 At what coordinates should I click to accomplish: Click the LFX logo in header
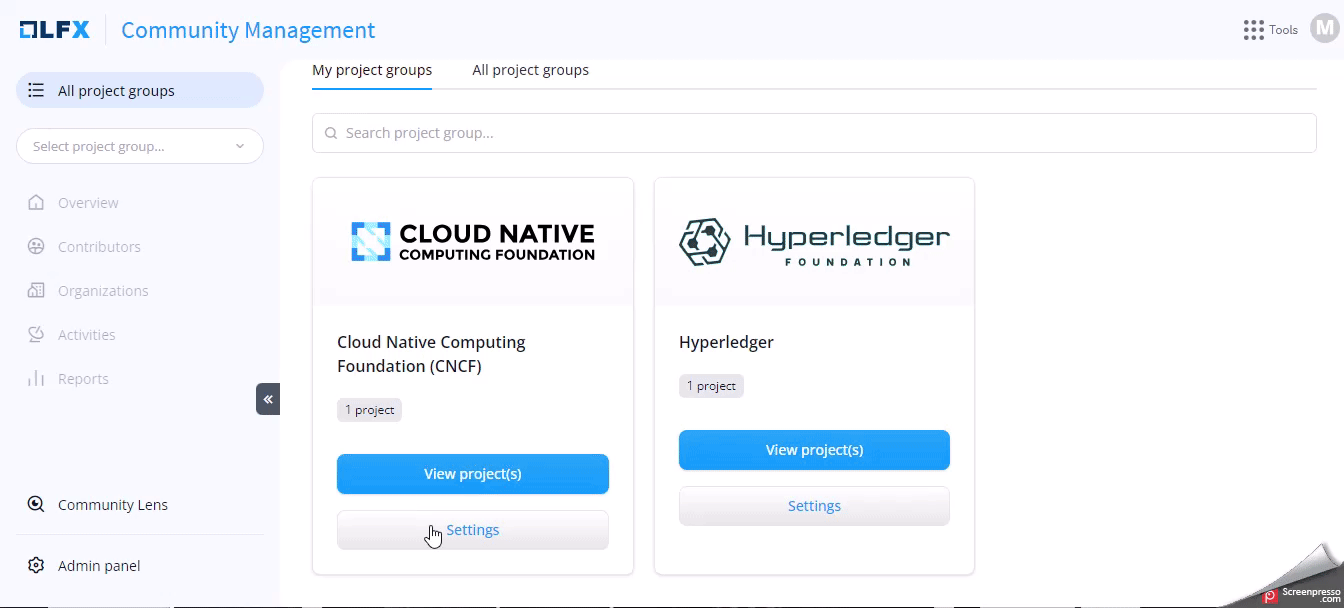tap(55, 30)
